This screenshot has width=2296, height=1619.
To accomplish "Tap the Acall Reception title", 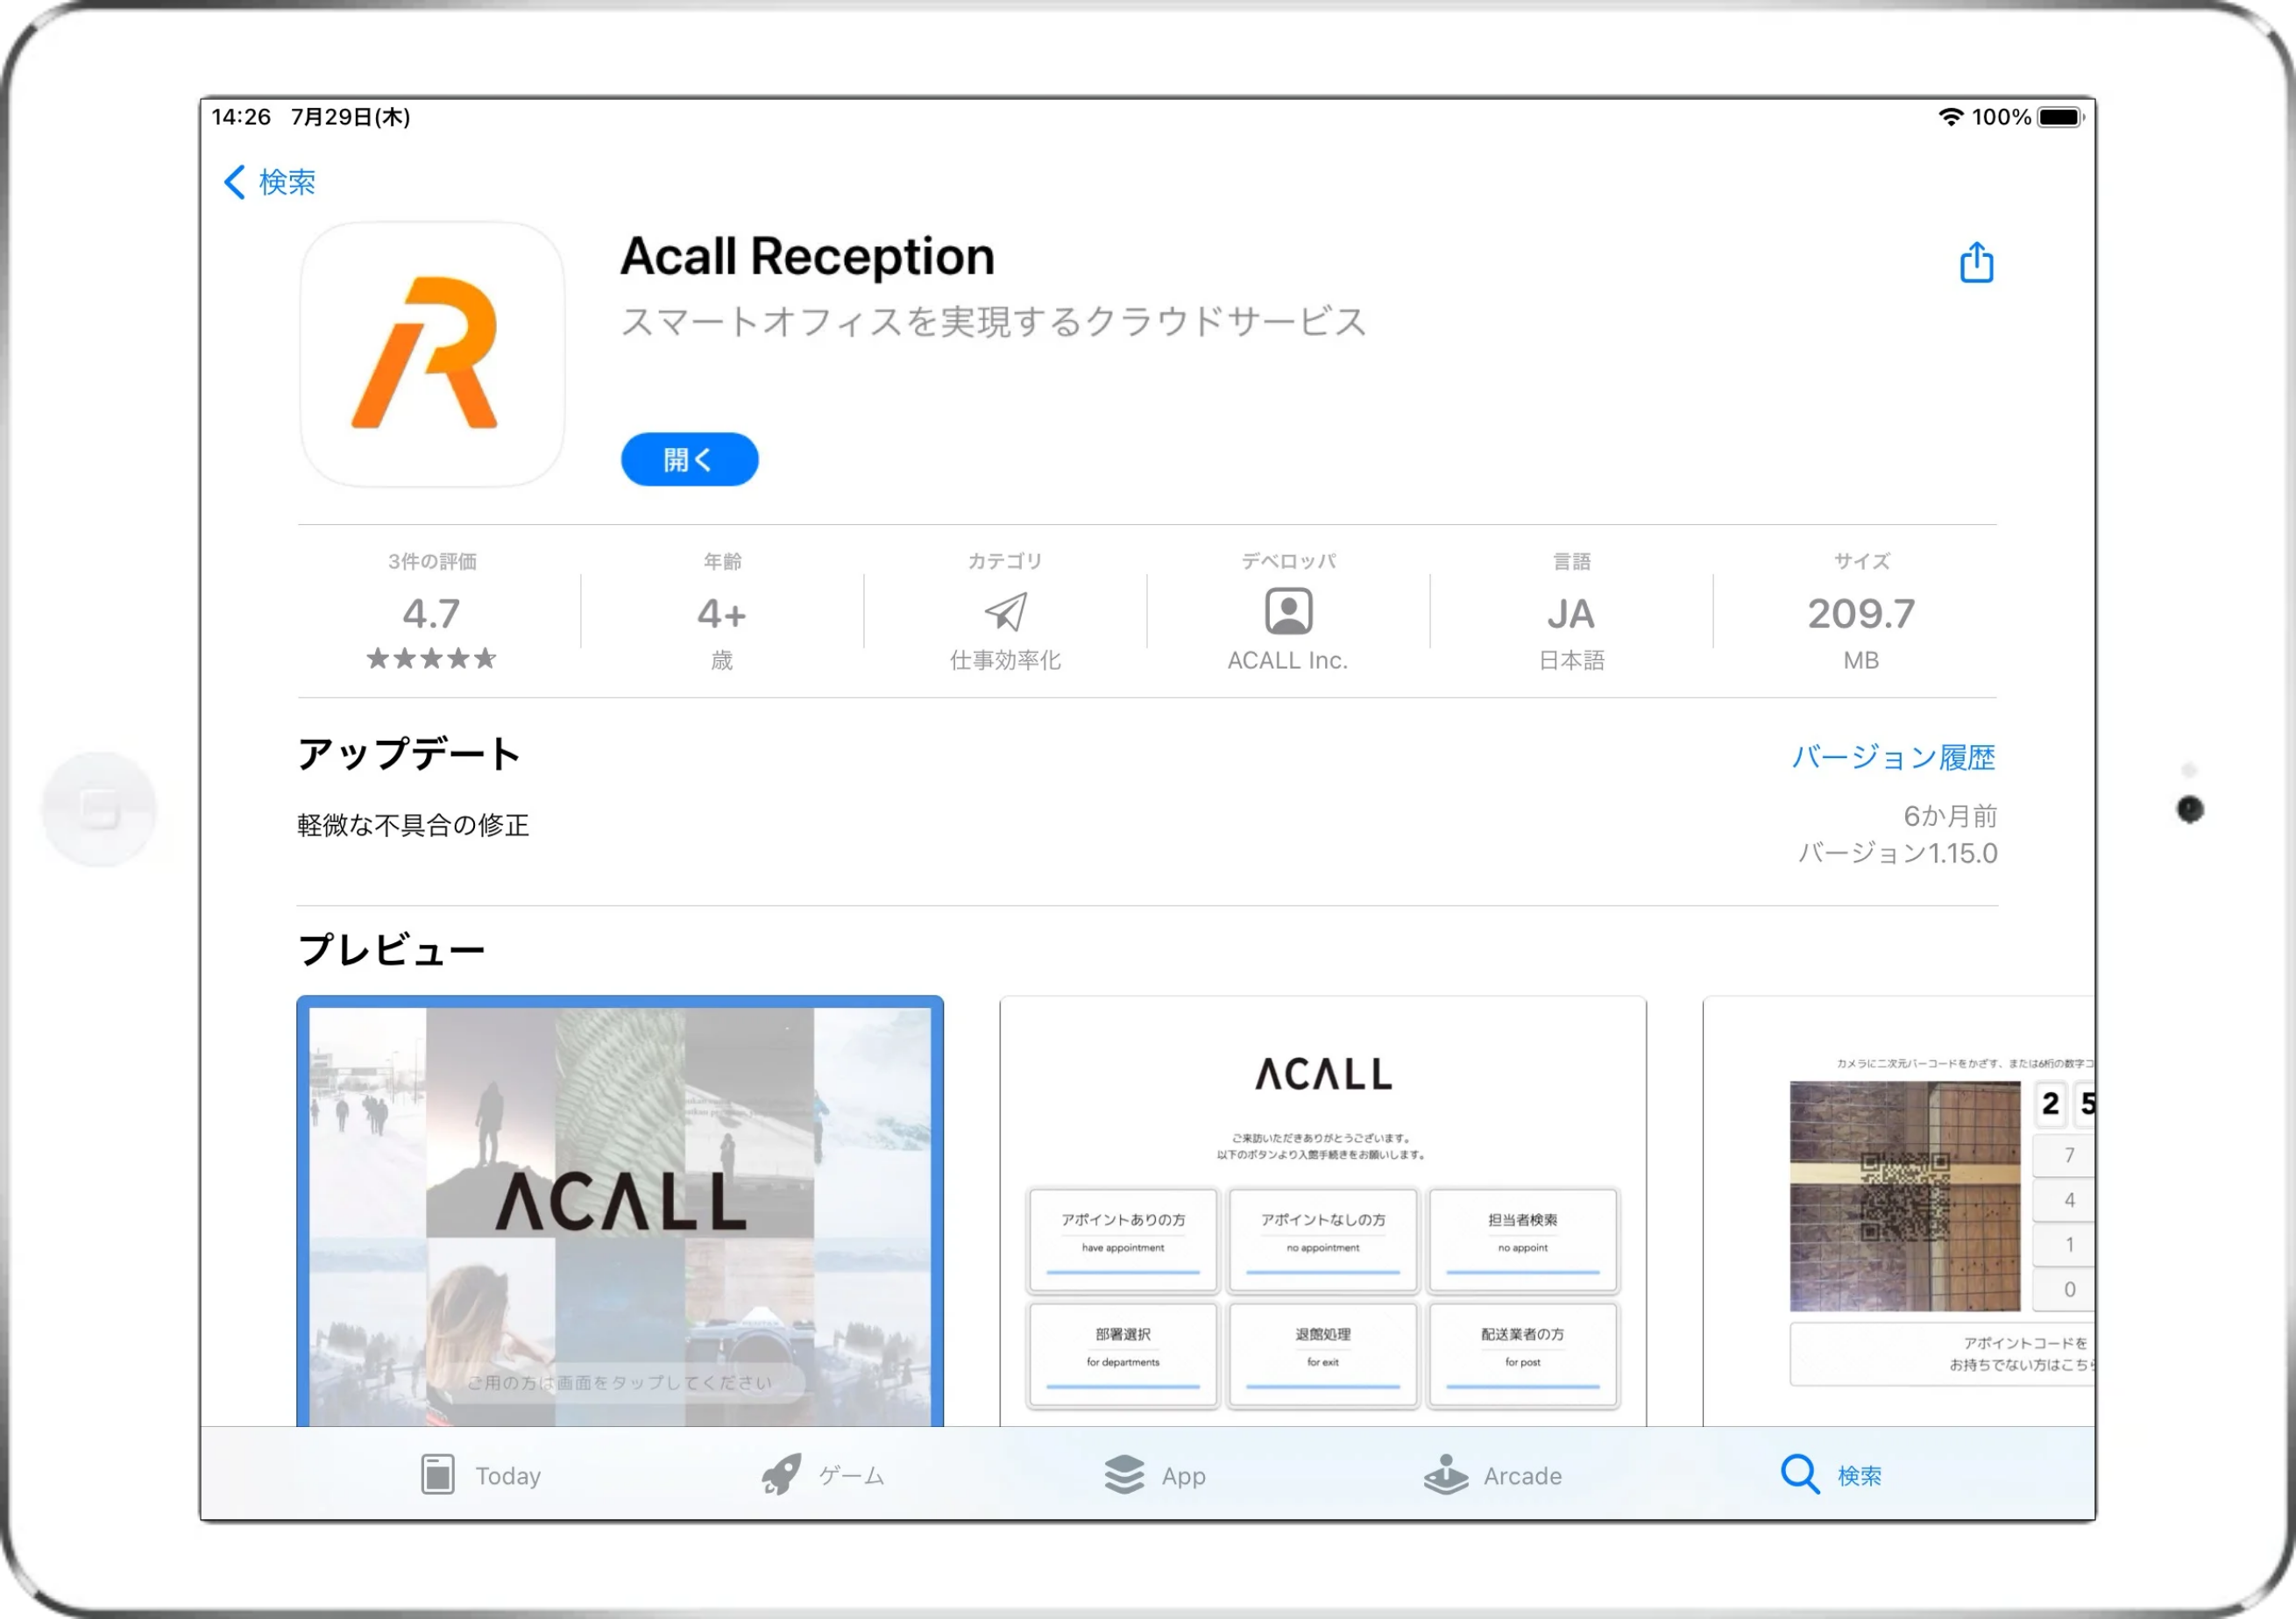I will (807, 256).
